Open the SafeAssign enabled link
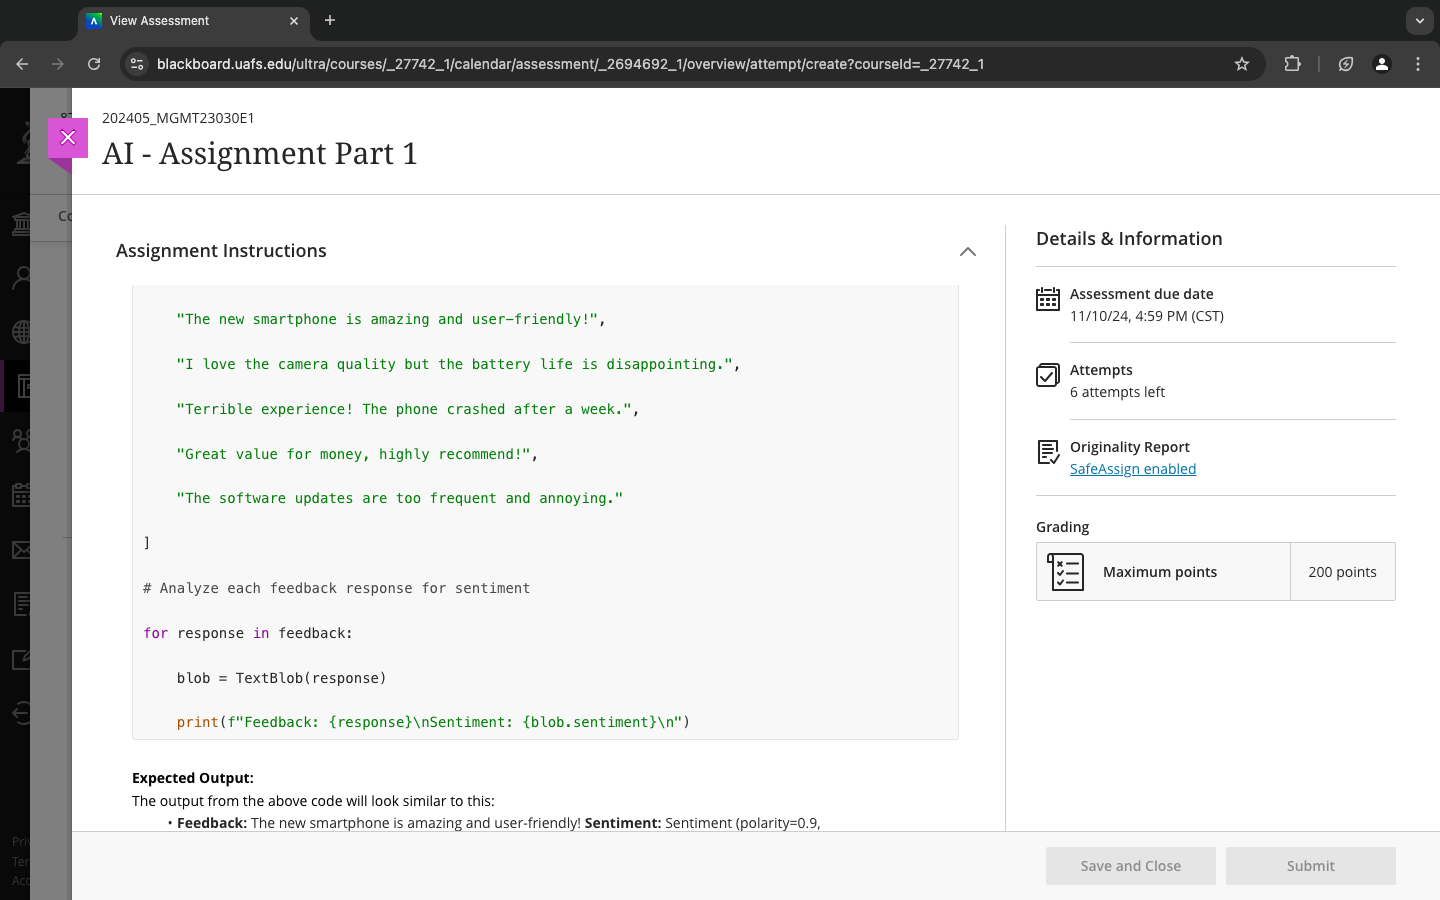The height and width of the screenshot is (900, 1440). (x=1133, y=469)
